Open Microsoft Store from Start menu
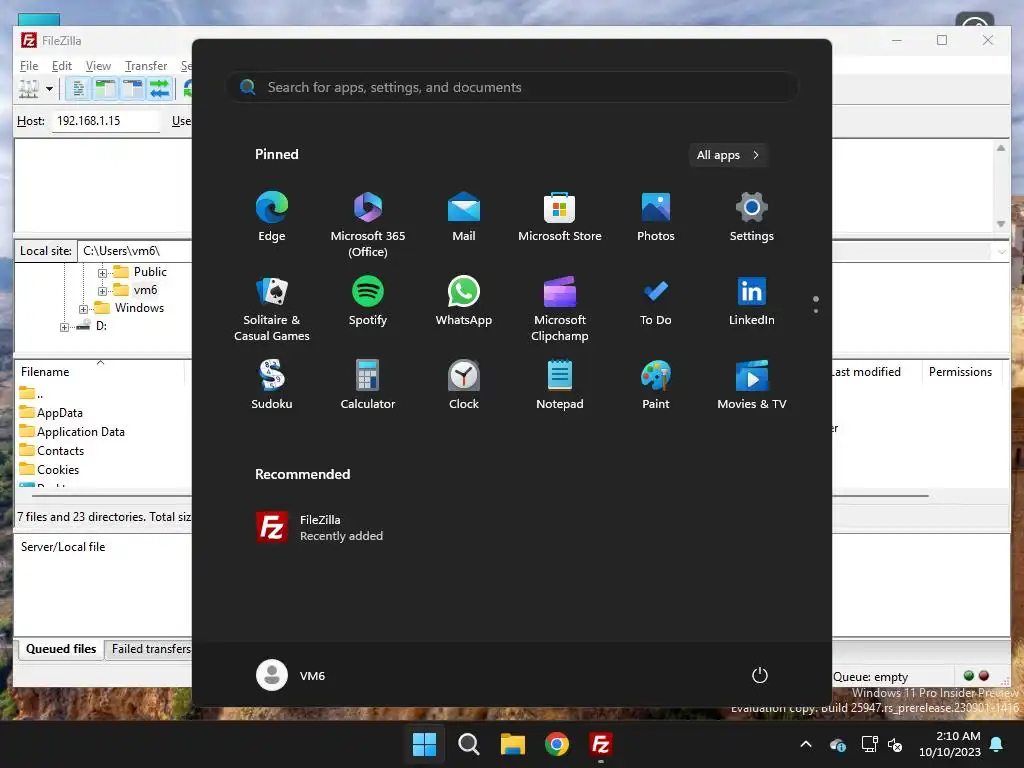The image size is (1024, 768). pyautogui.click(x=560, y=217)
